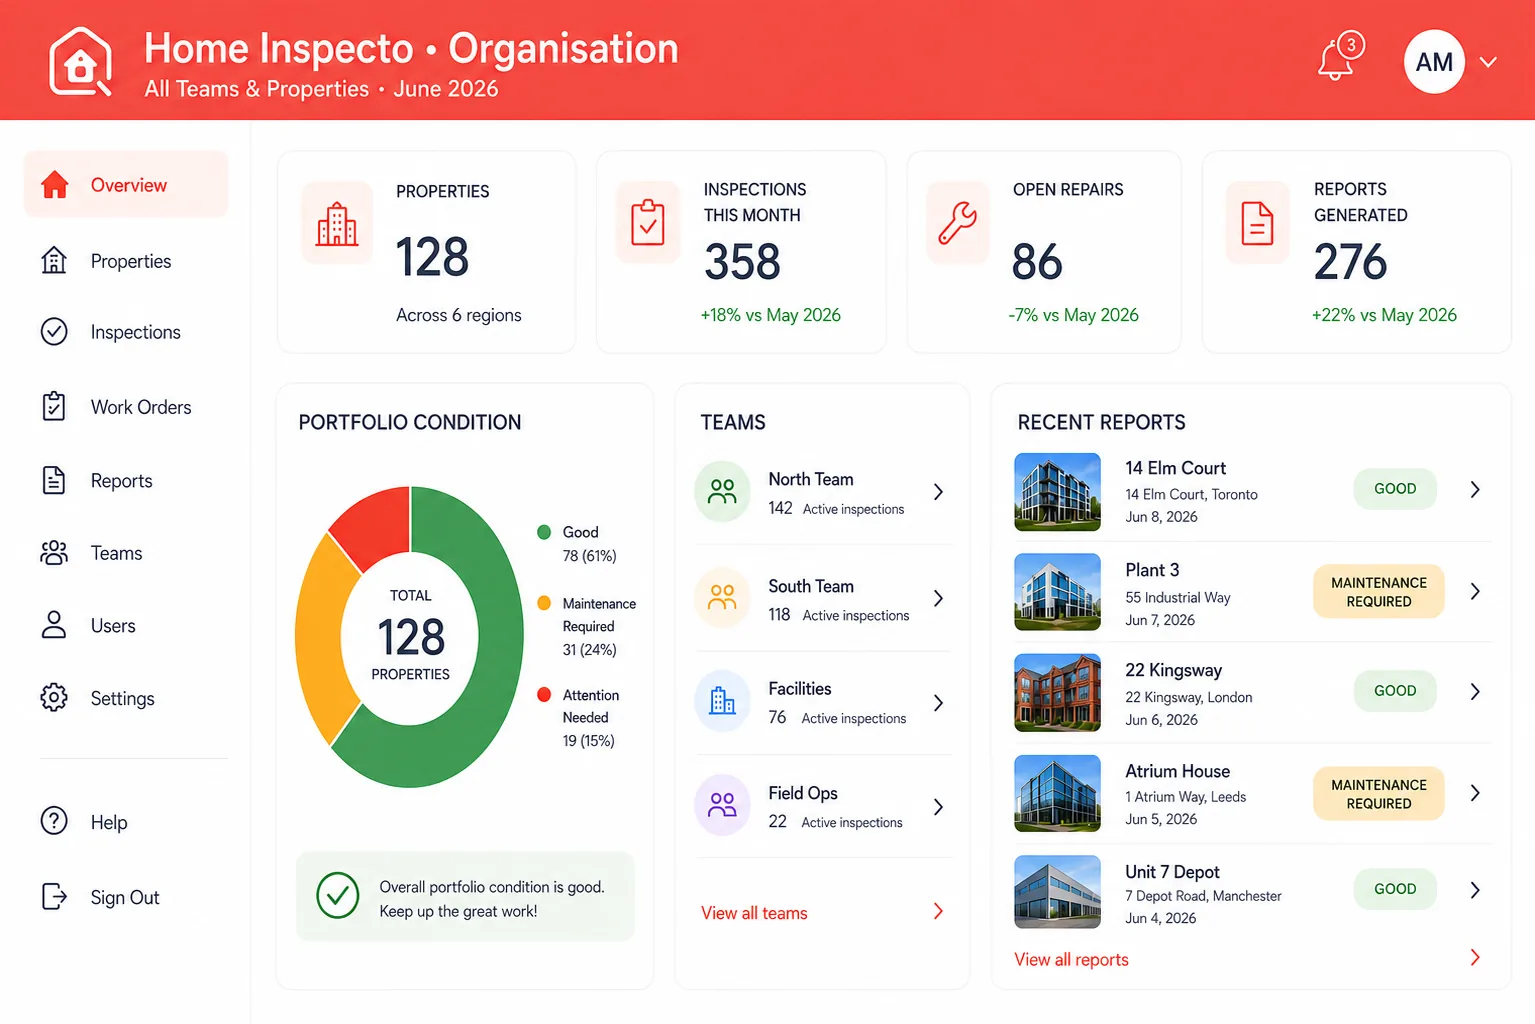1535x1024 pixels.
Task: Click the Settings gear icon in sidebar
Action: coord(54,697)
